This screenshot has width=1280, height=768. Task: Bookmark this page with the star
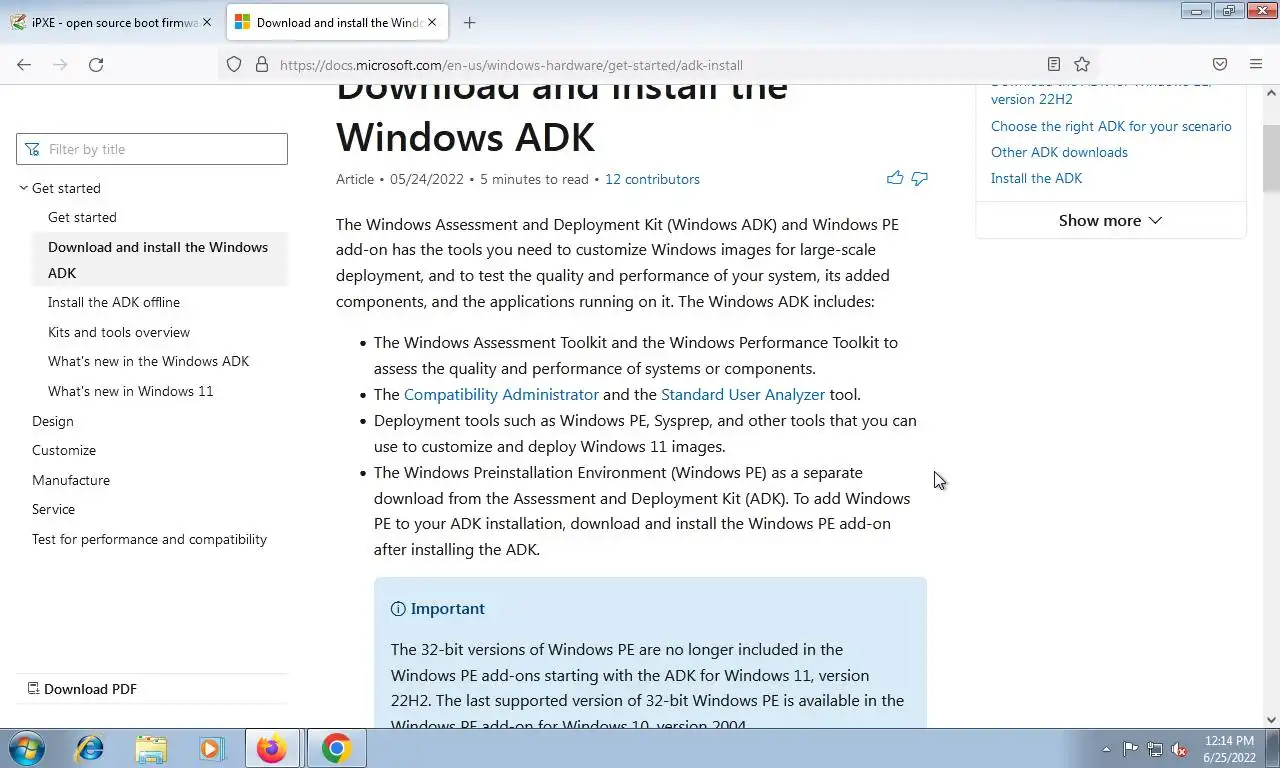(1082, 64)
